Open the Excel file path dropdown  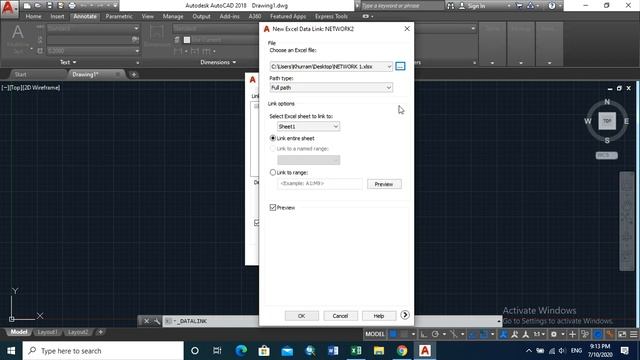point(389,66)
